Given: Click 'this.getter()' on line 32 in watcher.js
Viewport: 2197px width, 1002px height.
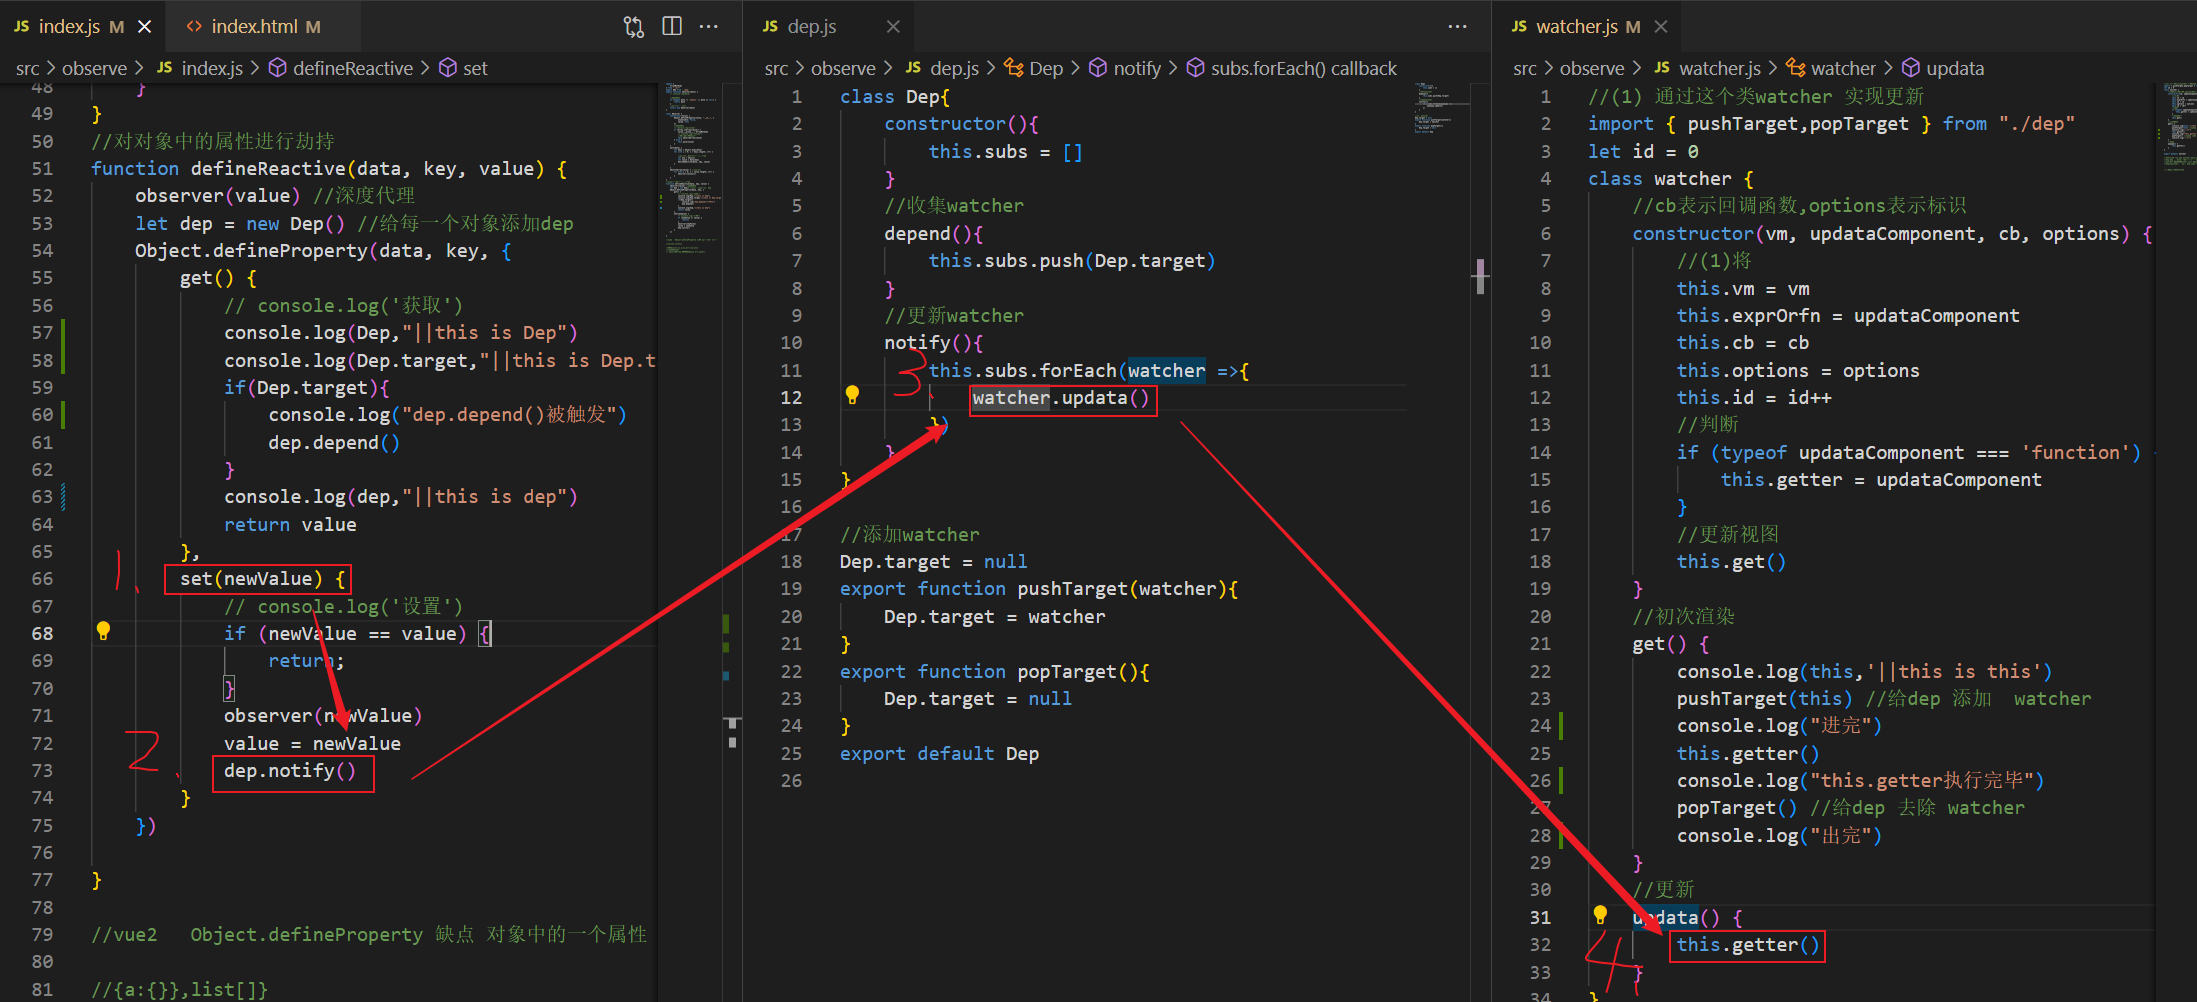Looking at the screenshot, I should tap(1748, 945).
